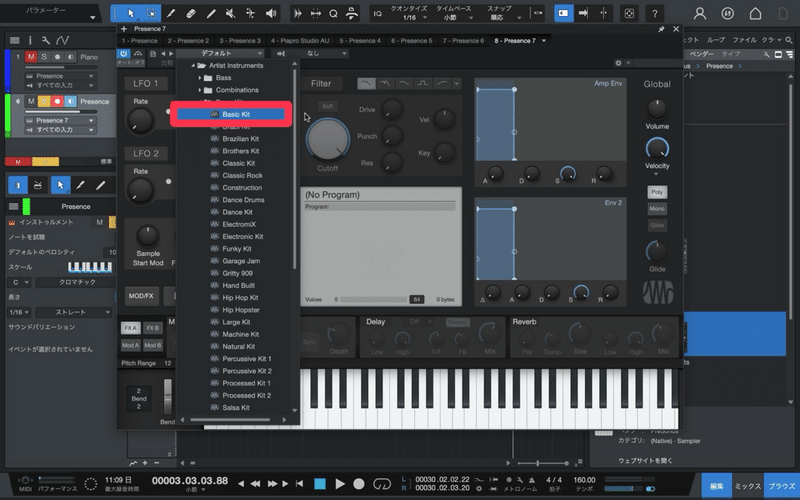Click the record button in transport
This screenshot has height=500, width=800.
[x=359, y=484]
